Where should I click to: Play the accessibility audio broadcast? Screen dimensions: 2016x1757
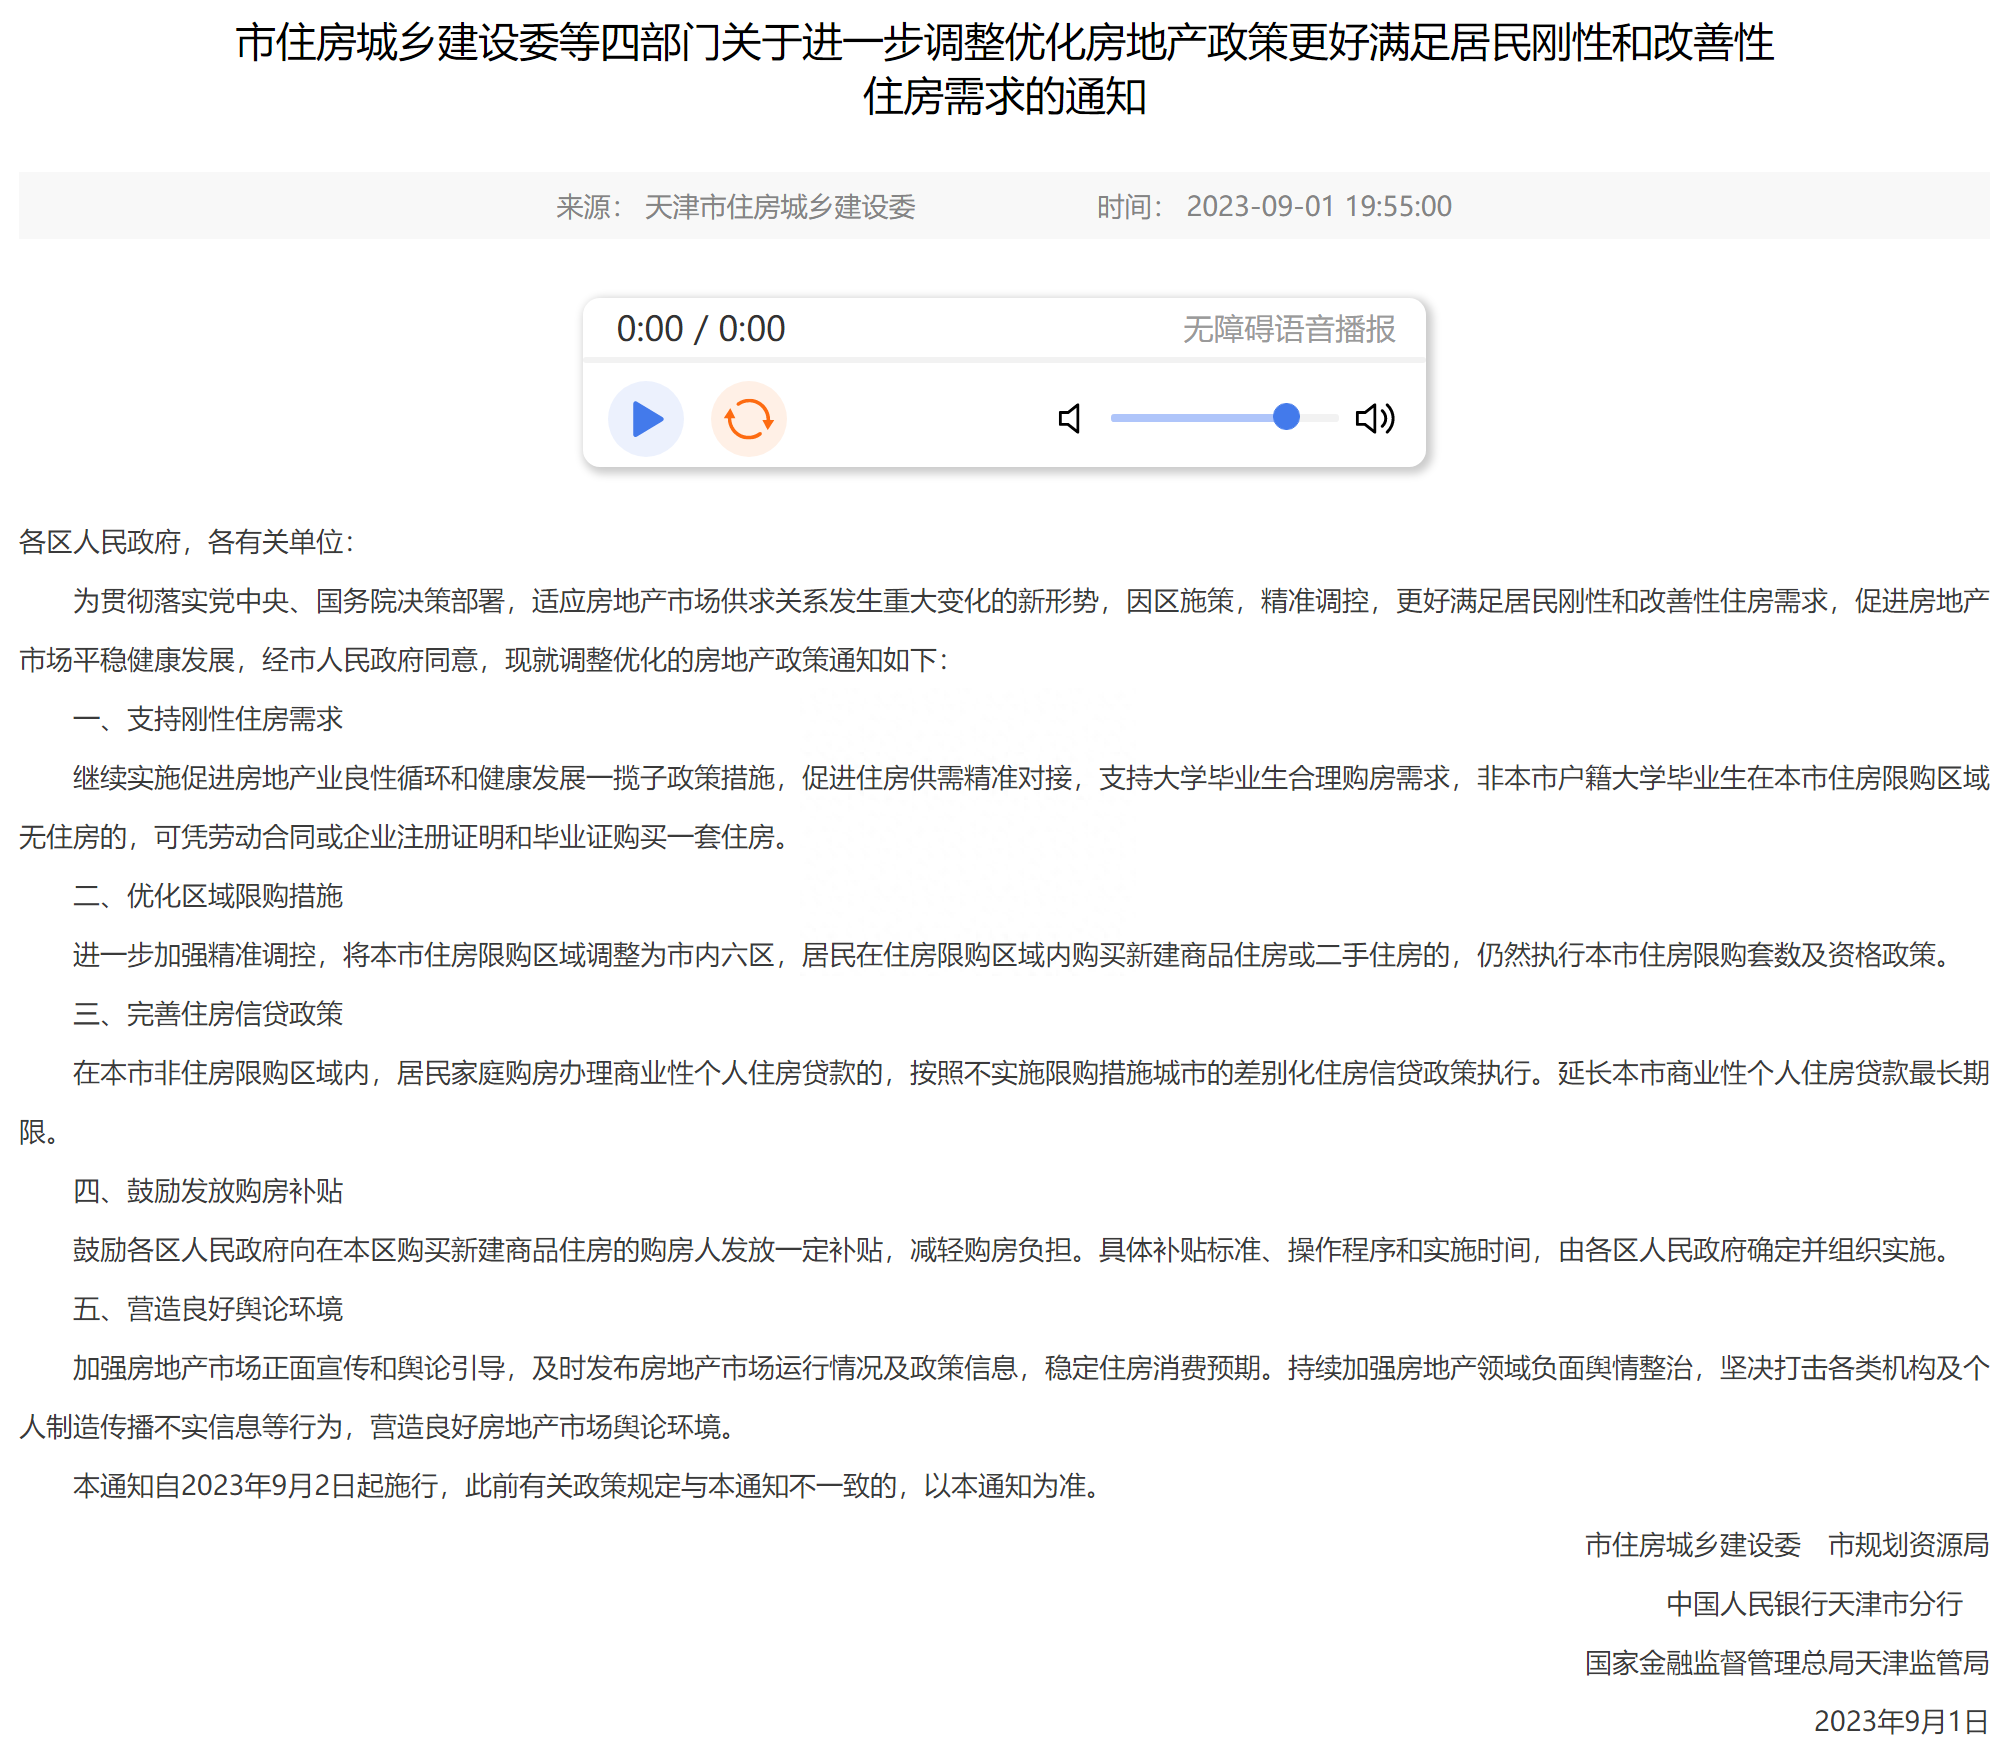click(x=646, y=419)
